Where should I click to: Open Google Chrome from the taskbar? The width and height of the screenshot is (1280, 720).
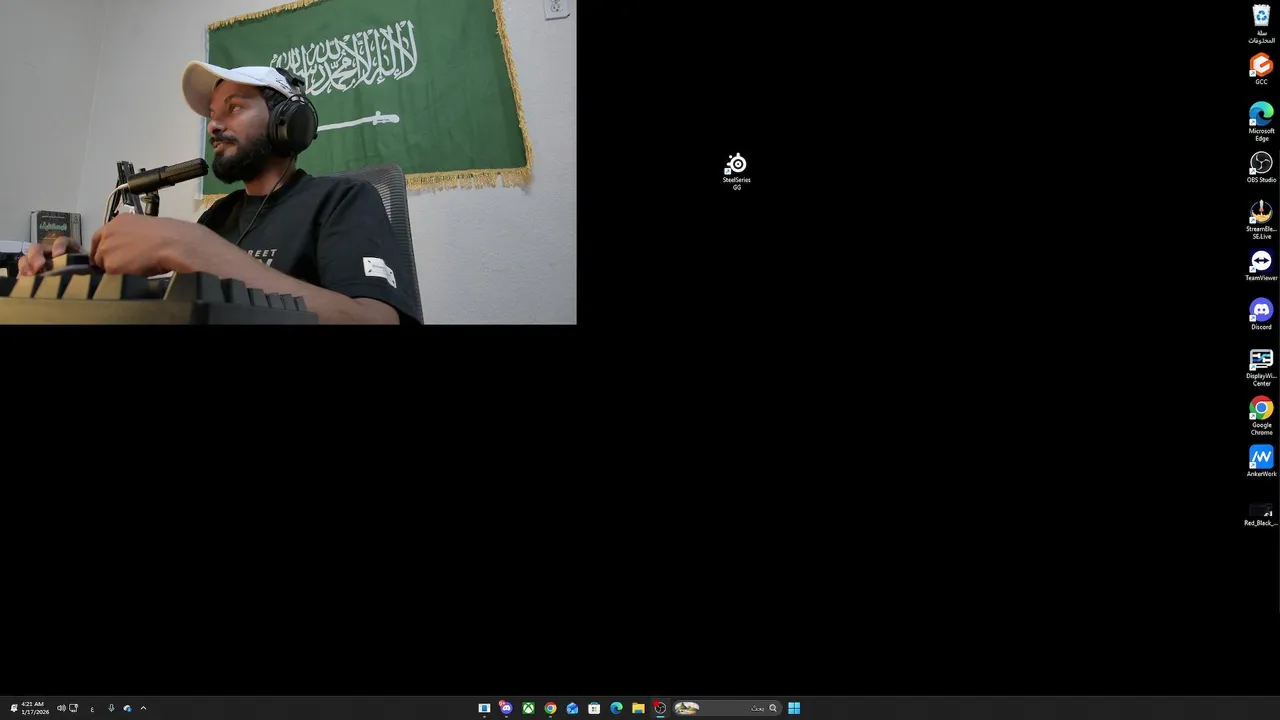(x=550, y=708)
